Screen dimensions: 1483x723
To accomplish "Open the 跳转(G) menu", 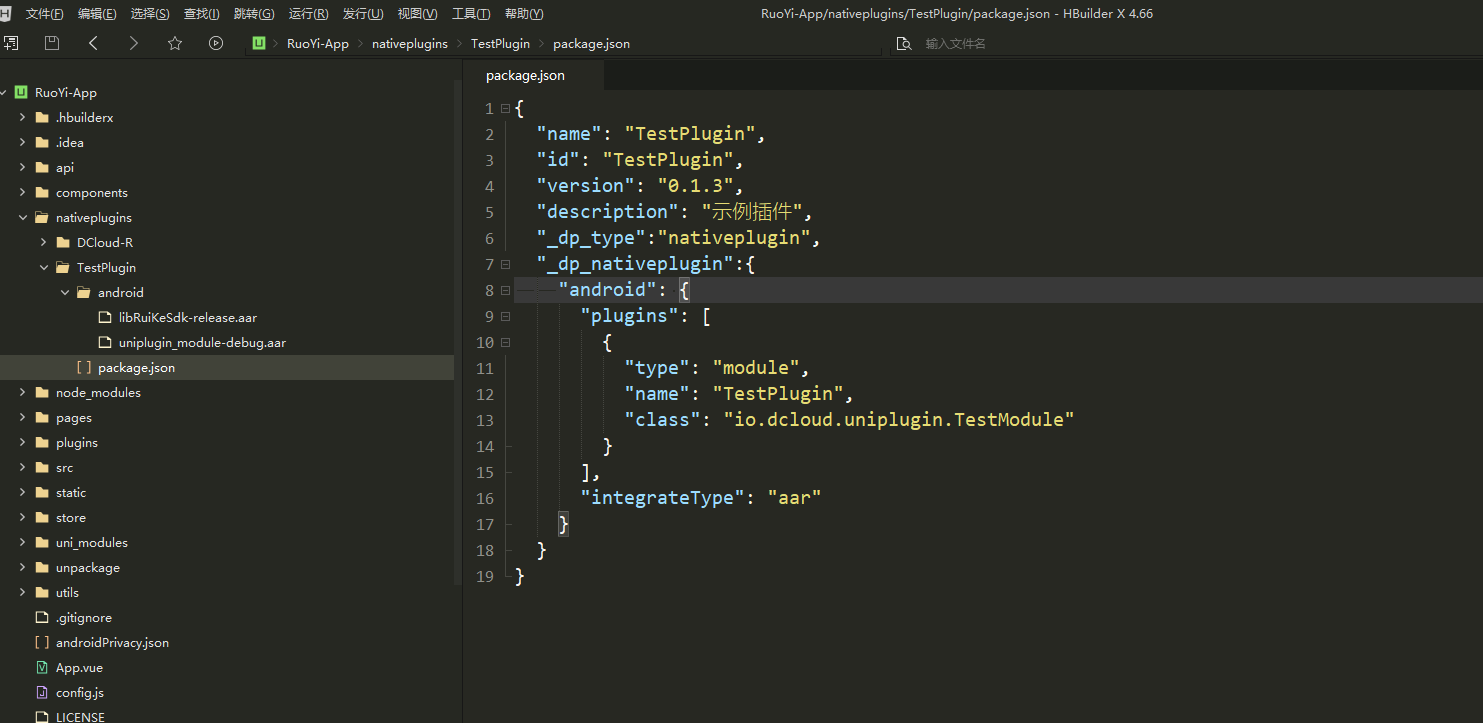I will [254, 14].
